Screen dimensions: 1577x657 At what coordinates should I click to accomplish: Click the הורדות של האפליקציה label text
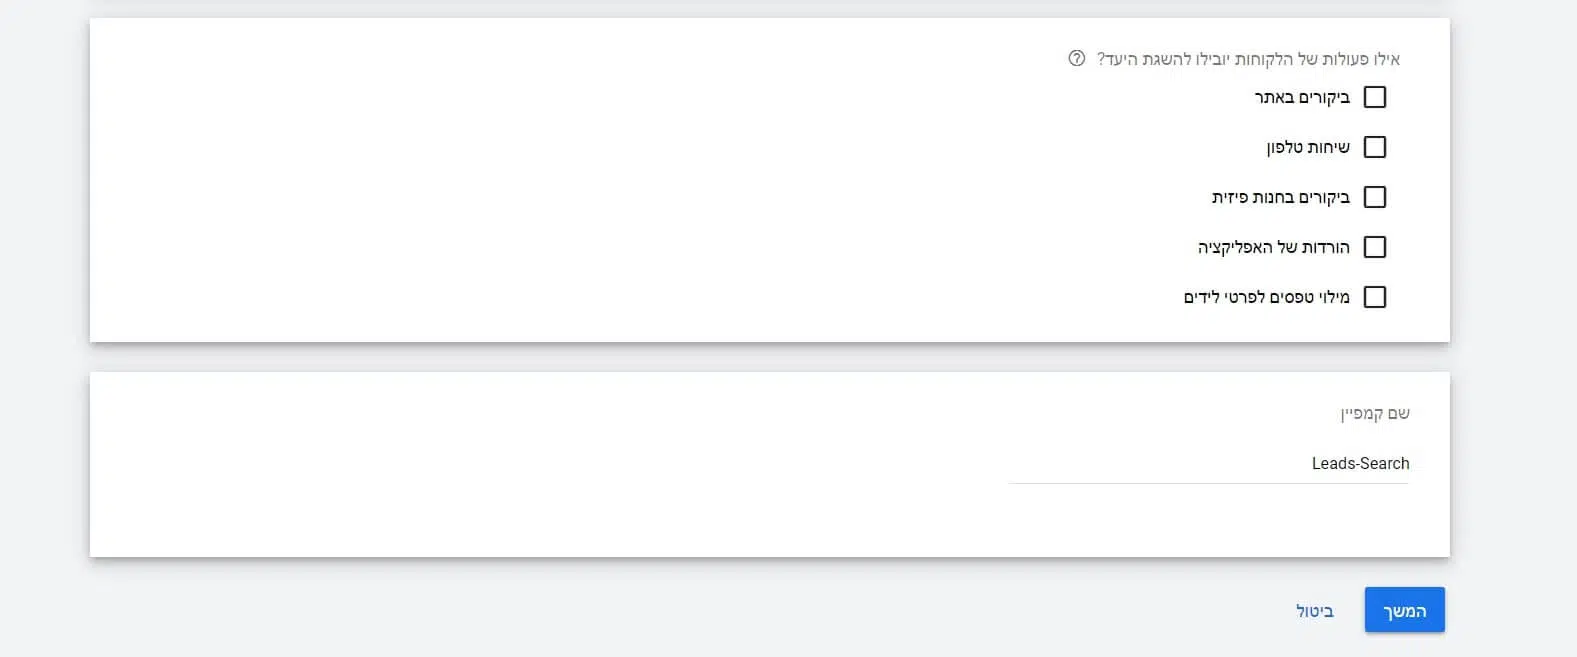pyautogui.click(x=1274, y=247)
